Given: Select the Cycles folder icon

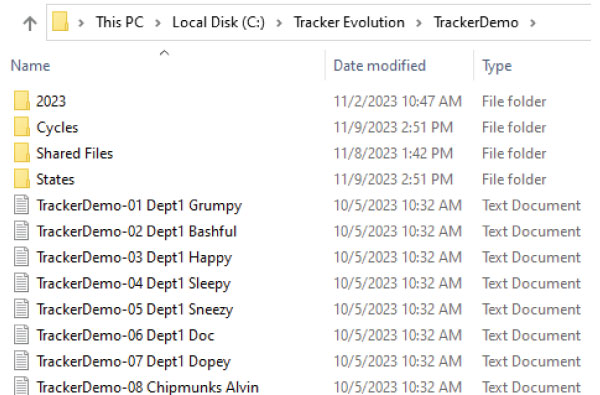Looking at the screenshot, I should click(x=21, y=127).
